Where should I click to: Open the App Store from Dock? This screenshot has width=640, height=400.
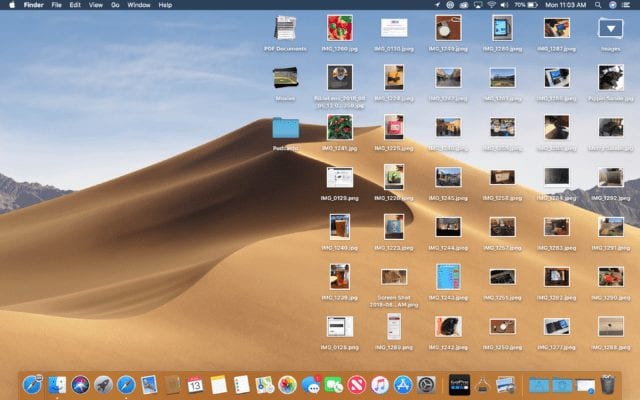point(403,384)
